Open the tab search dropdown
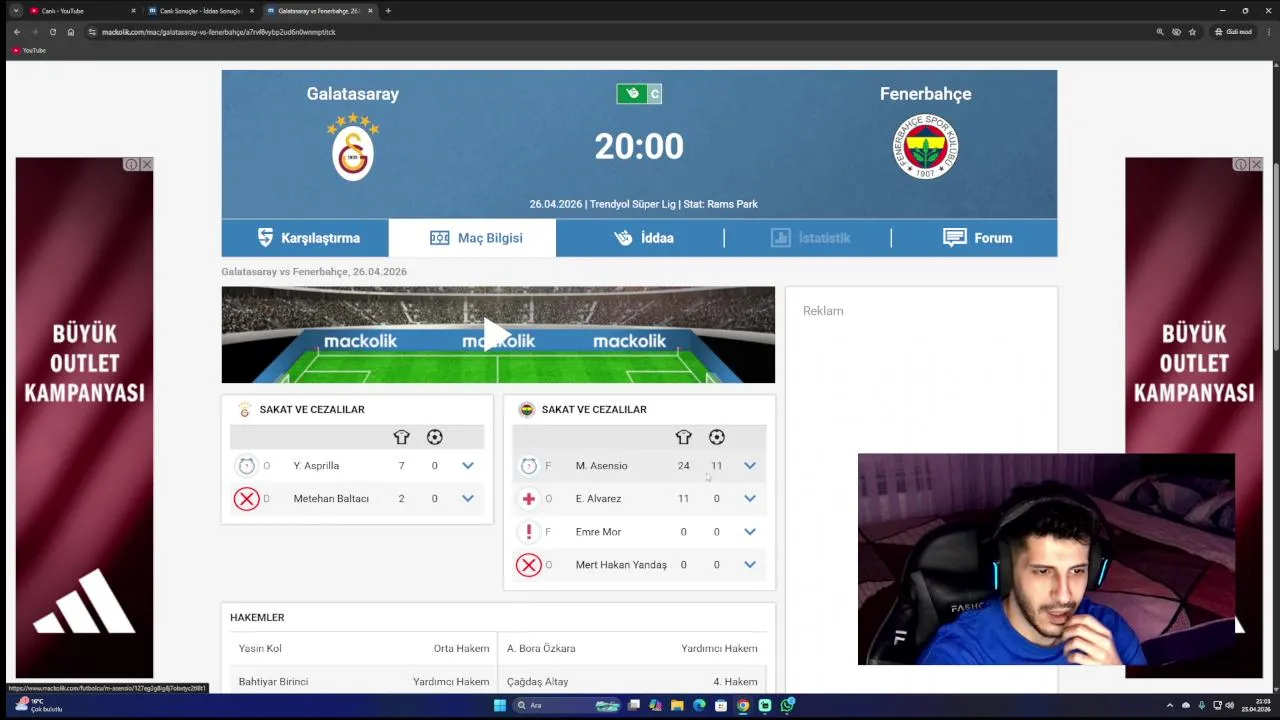The width and height of the screenshot is (1280, 720). (x=15, y=11)
